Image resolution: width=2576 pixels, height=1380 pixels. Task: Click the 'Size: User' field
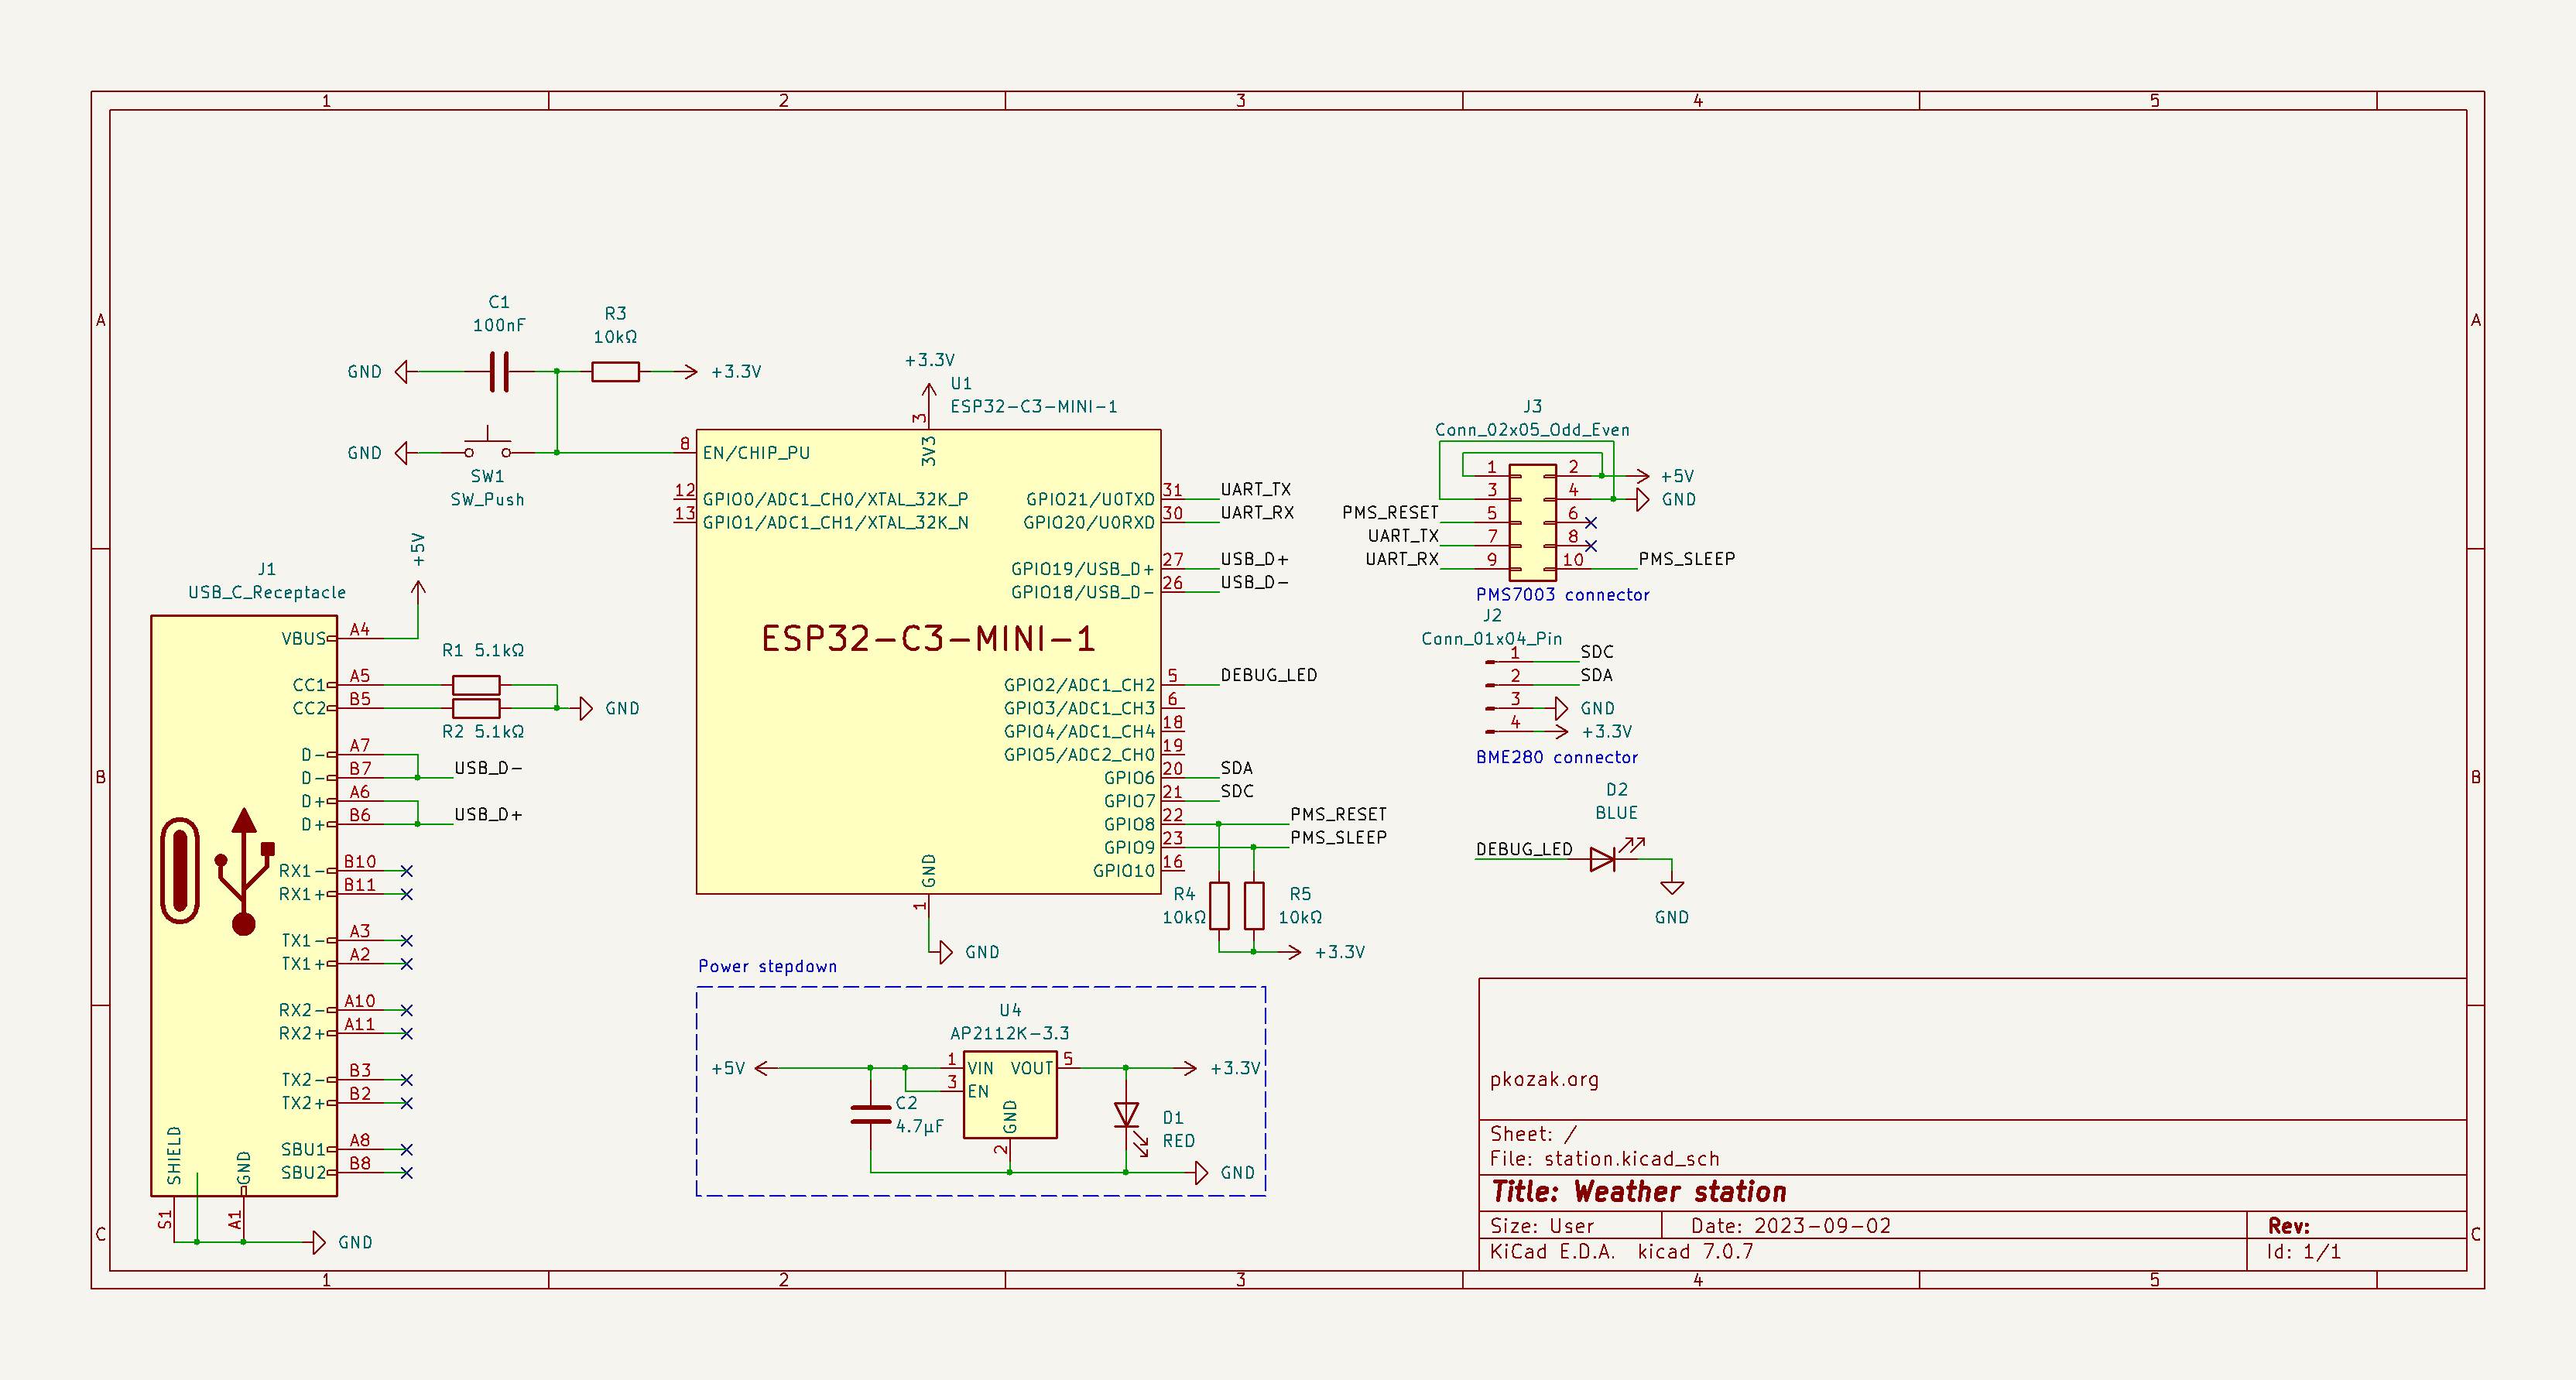(x=1542, y=1226)
